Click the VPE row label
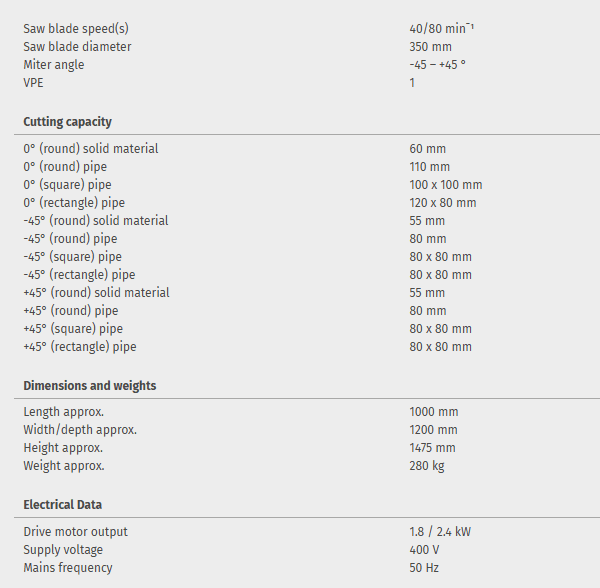Image resolution: width=600 pixels, height=588 pixels. (x=34, y=83)
